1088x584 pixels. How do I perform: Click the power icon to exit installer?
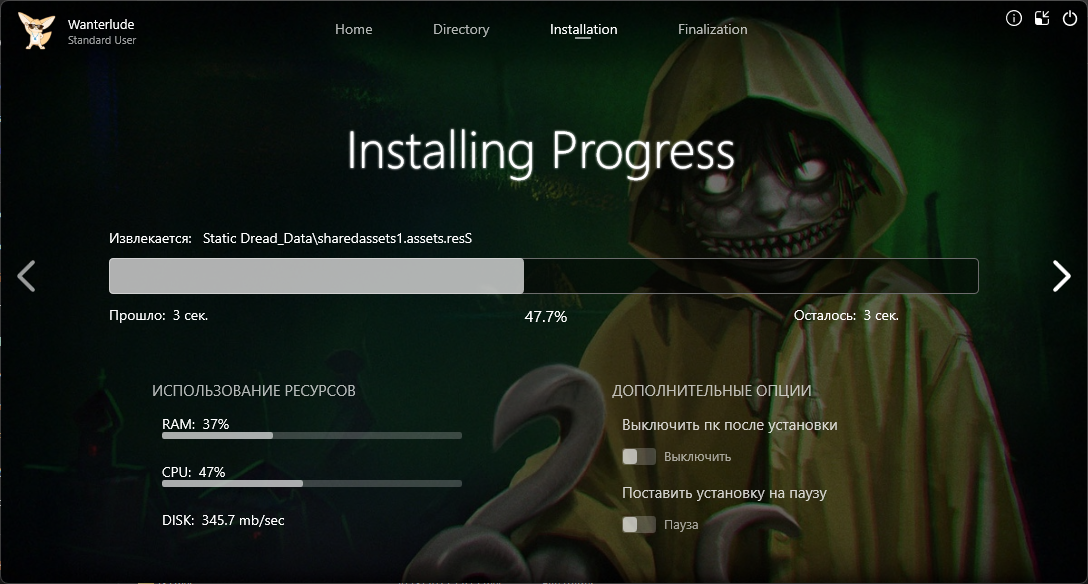pos(1070,18)
